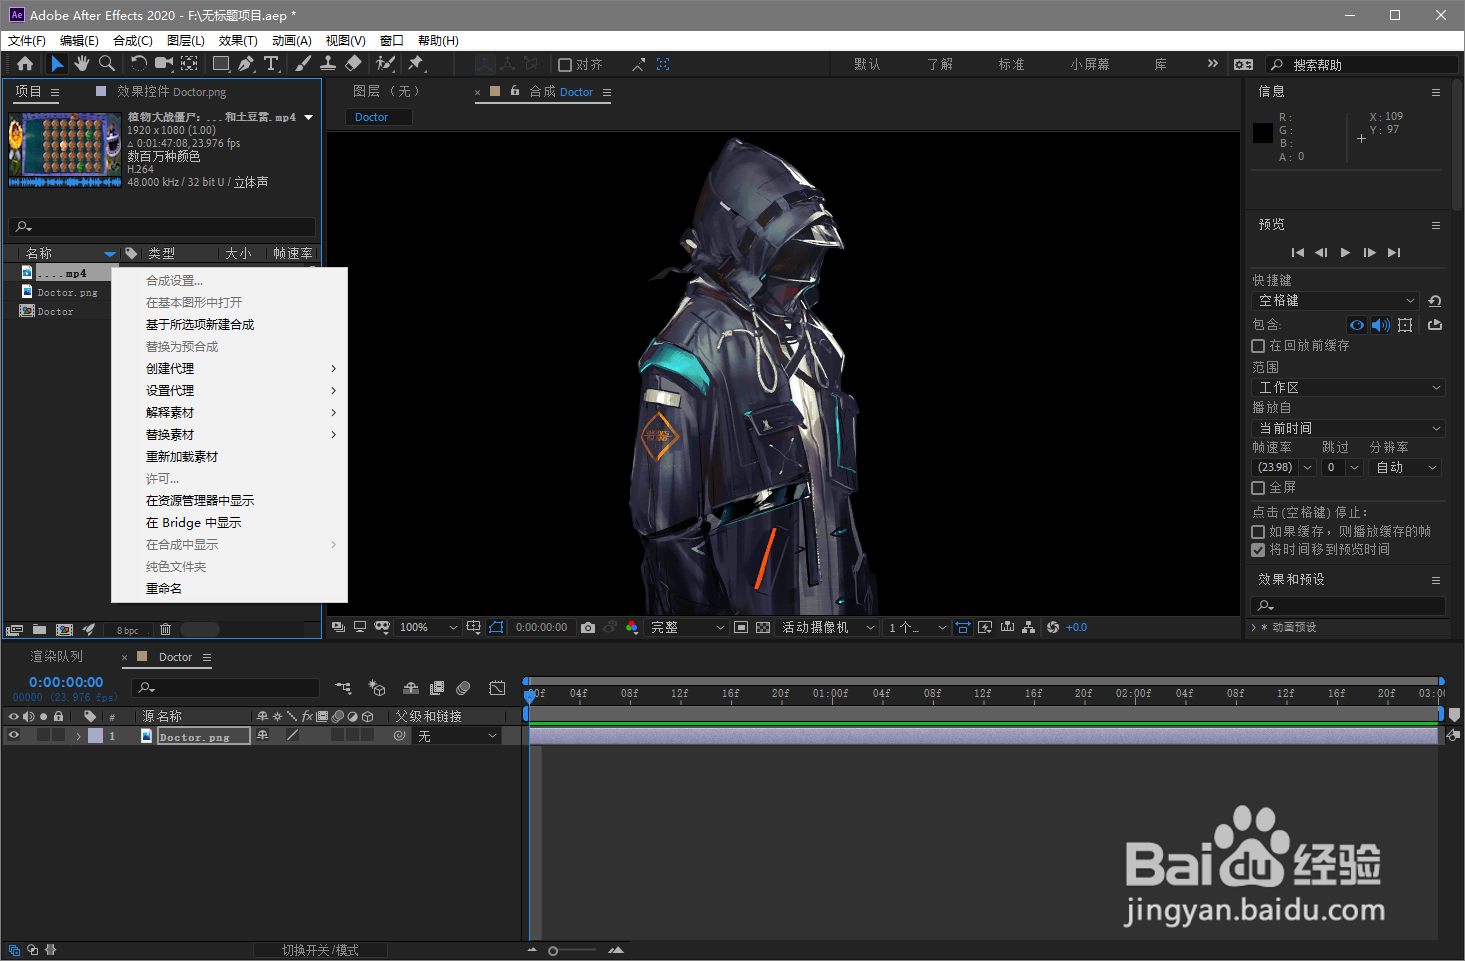Select the Type text tool
This screenshot has height=961, width=1465.
click(x=271, y=64)
